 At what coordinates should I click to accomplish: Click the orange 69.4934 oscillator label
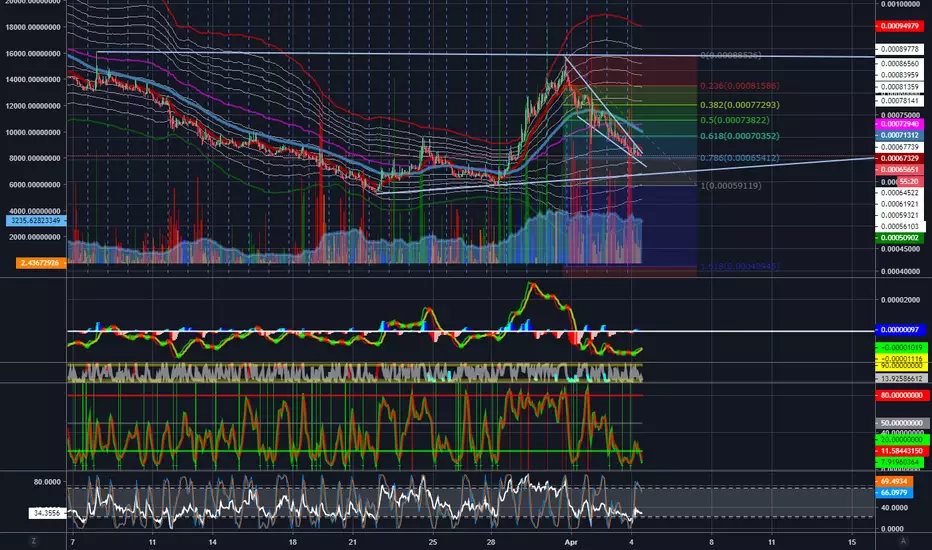point(893,481)
